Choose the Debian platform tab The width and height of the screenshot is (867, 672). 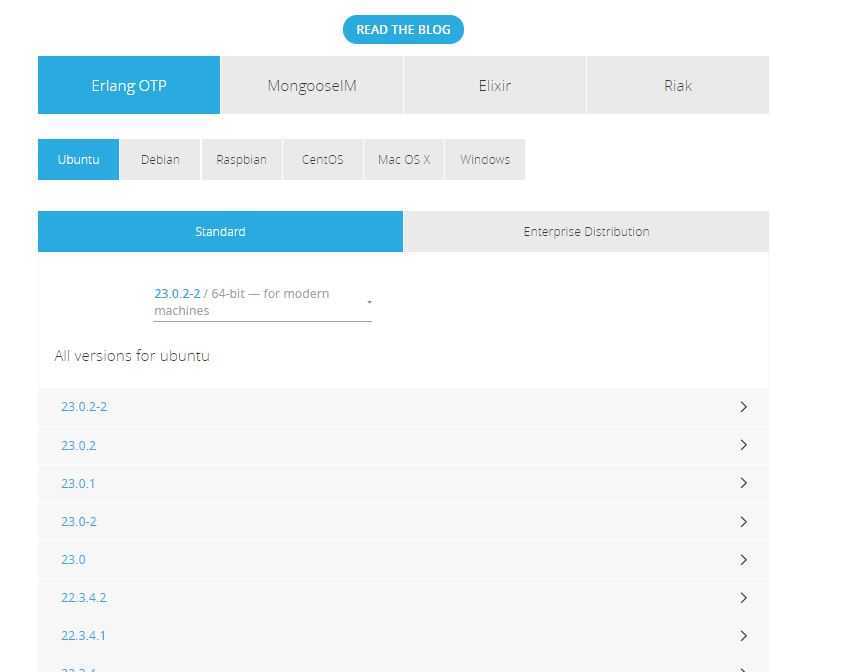pyautogui.click(x=160, y=159)
